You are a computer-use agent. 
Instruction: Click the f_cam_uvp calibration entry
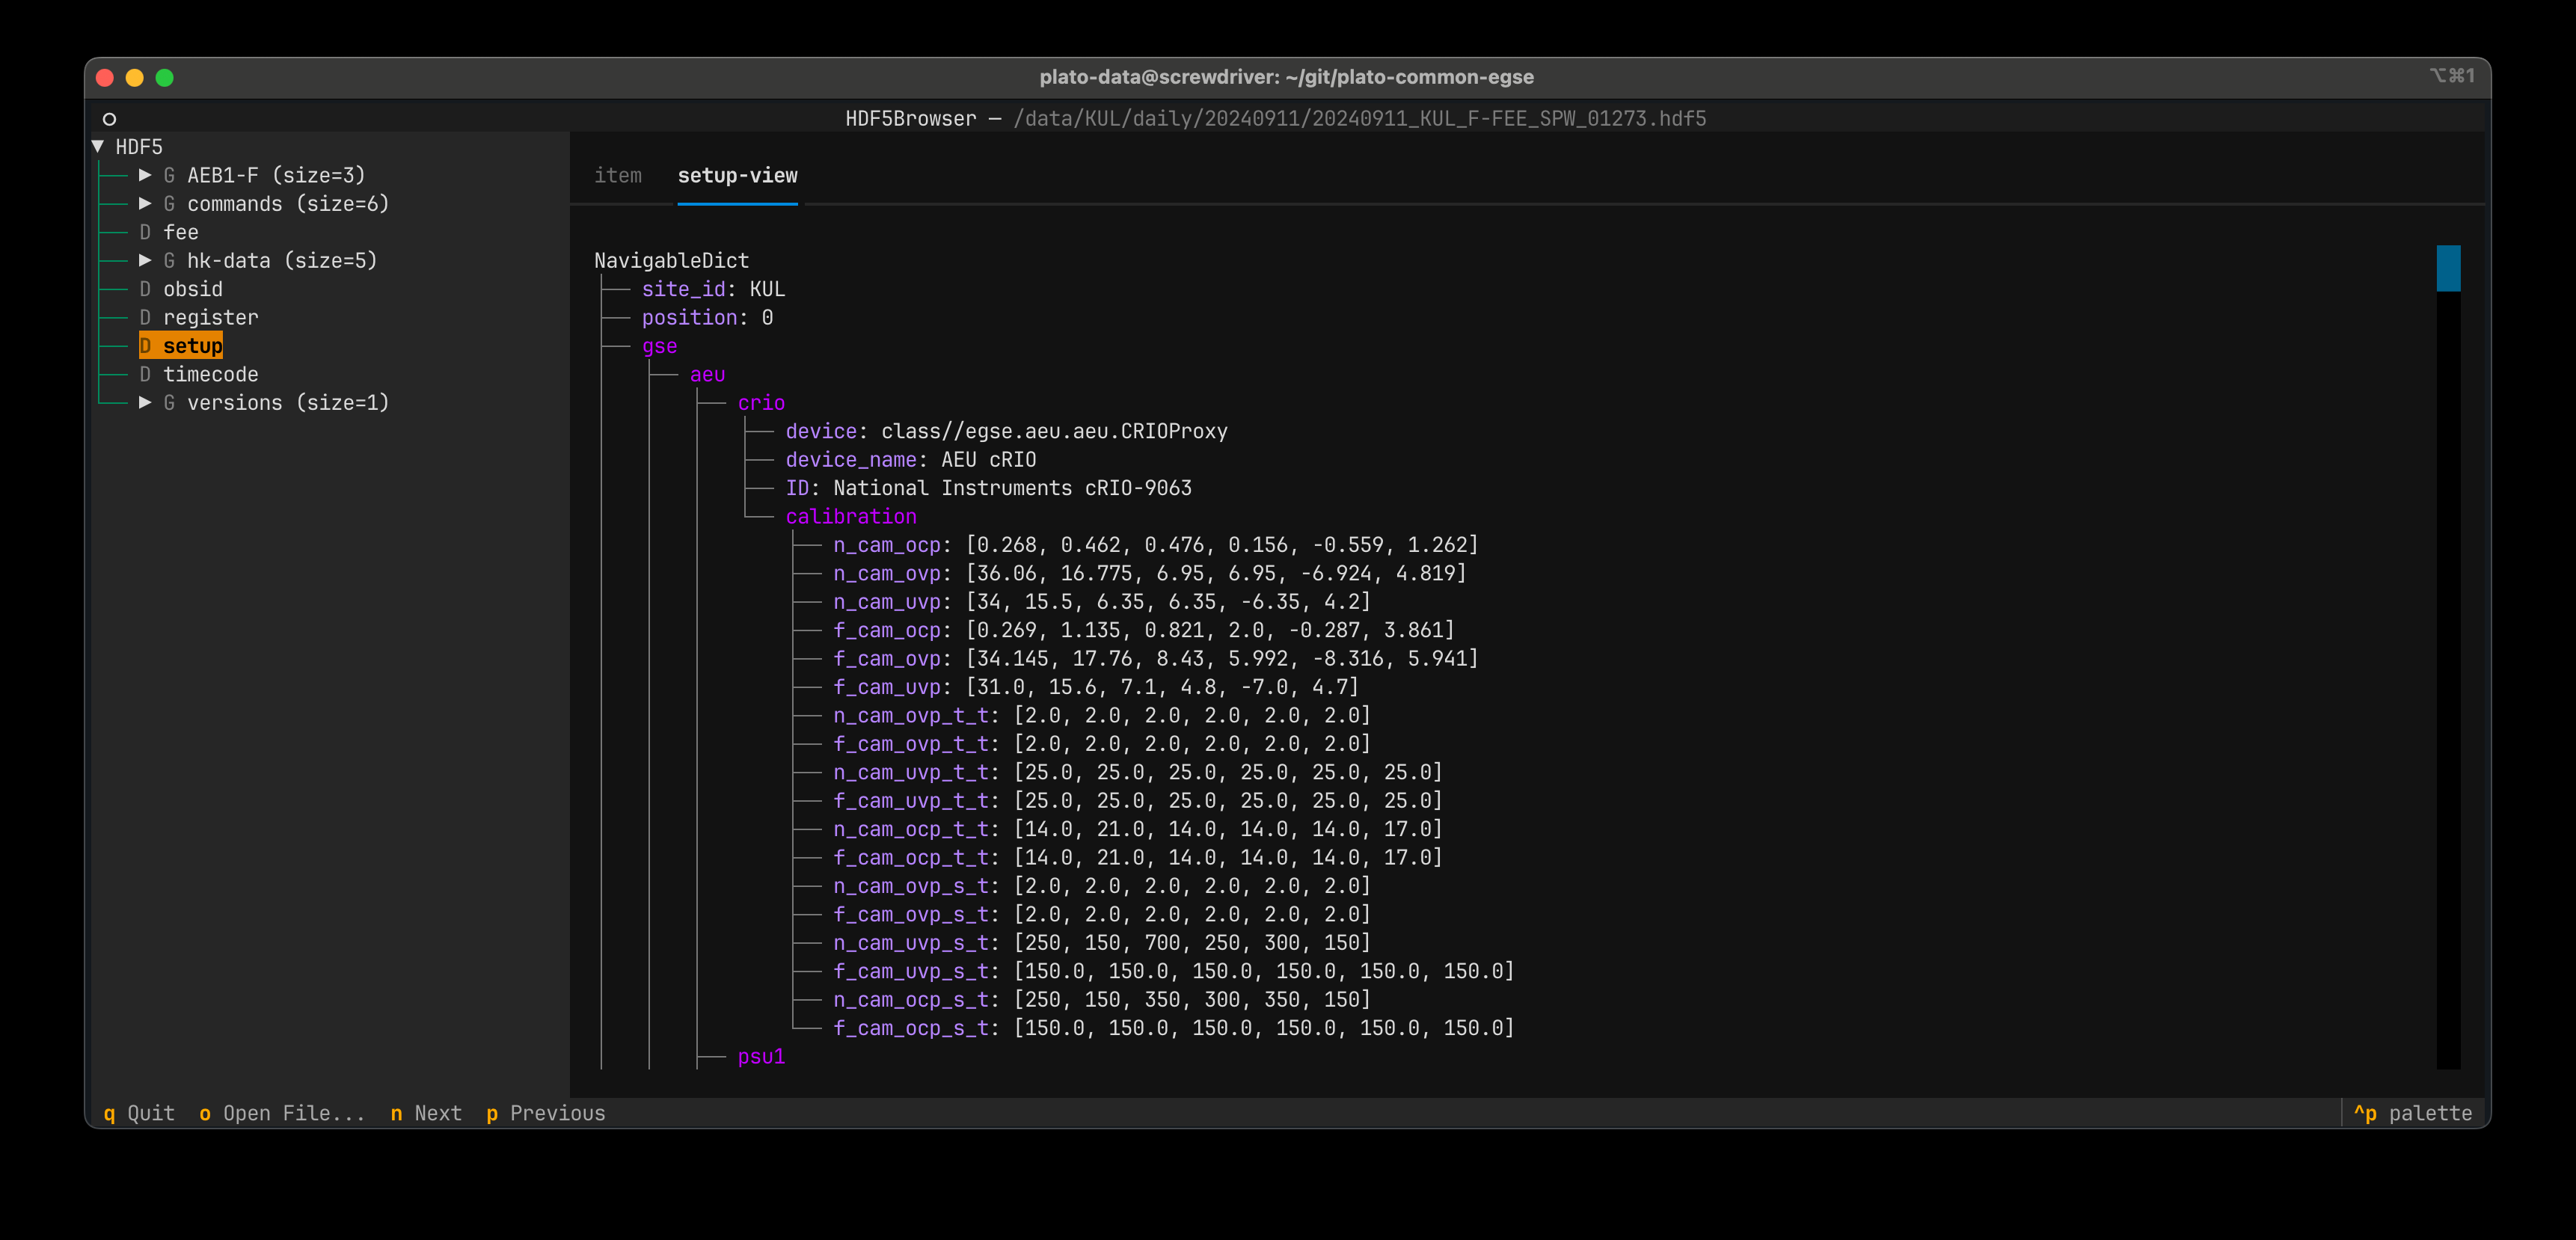pyautogui.click(x=1096, y=687)
